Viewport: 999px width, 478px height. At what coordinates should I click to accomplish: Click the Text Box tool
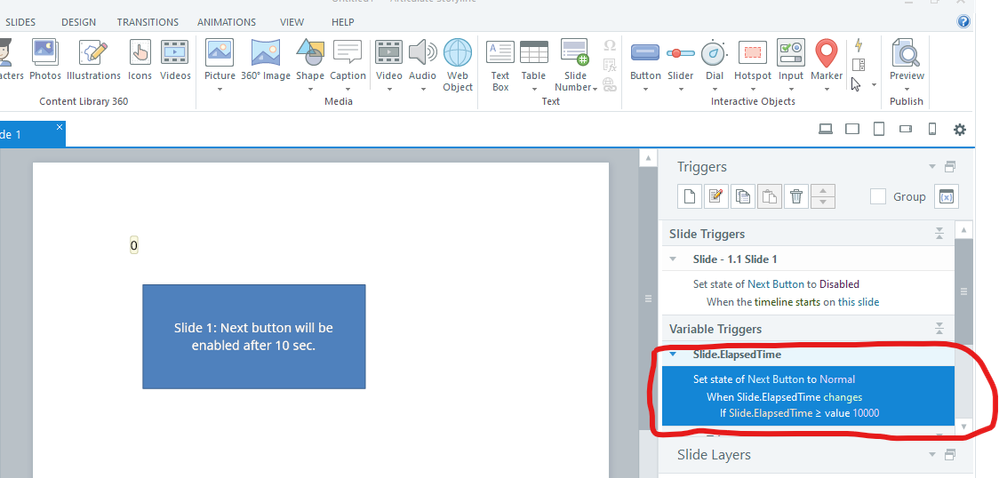click(x=500, y=65)
